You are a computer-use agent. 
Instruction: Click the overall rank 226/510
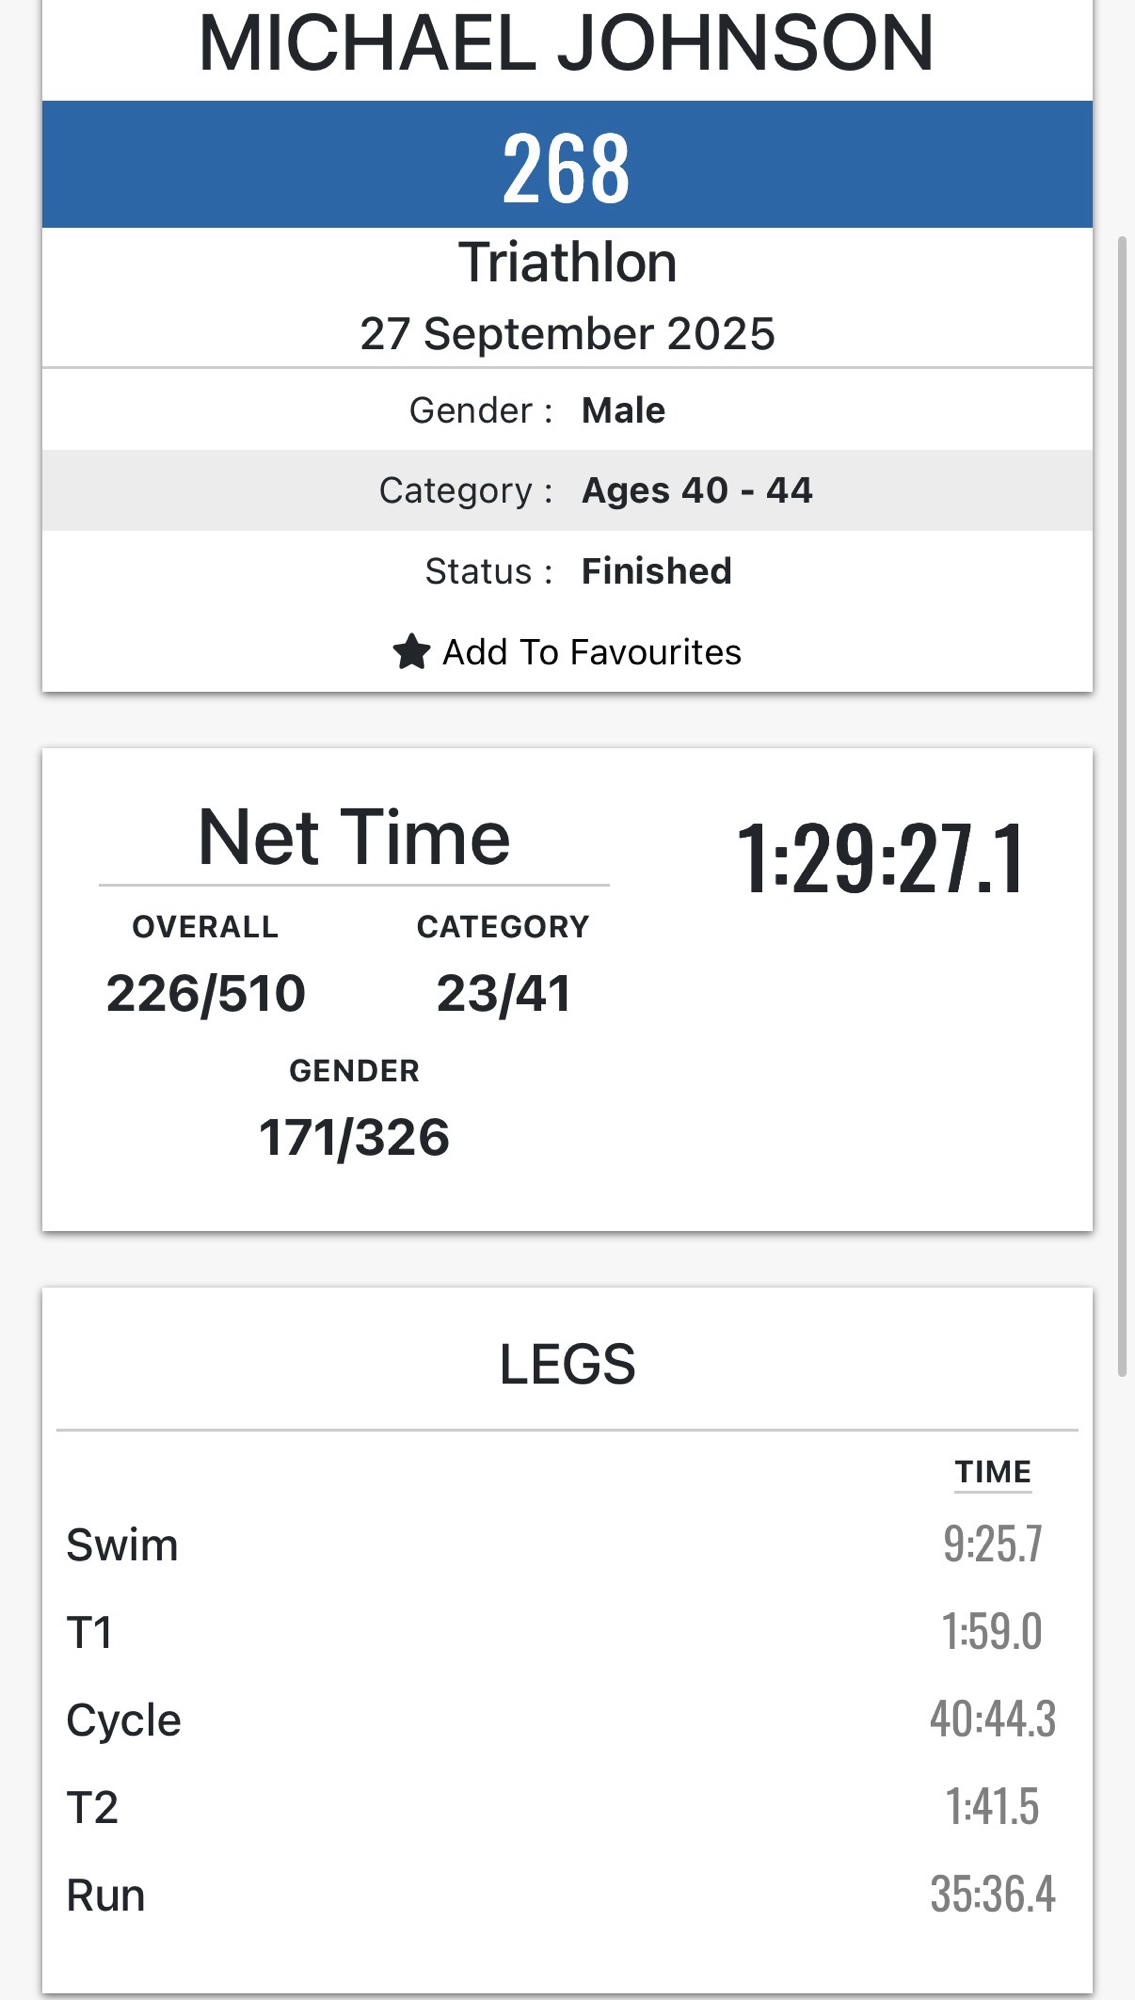pyautogui.click(x=206, y=993)
